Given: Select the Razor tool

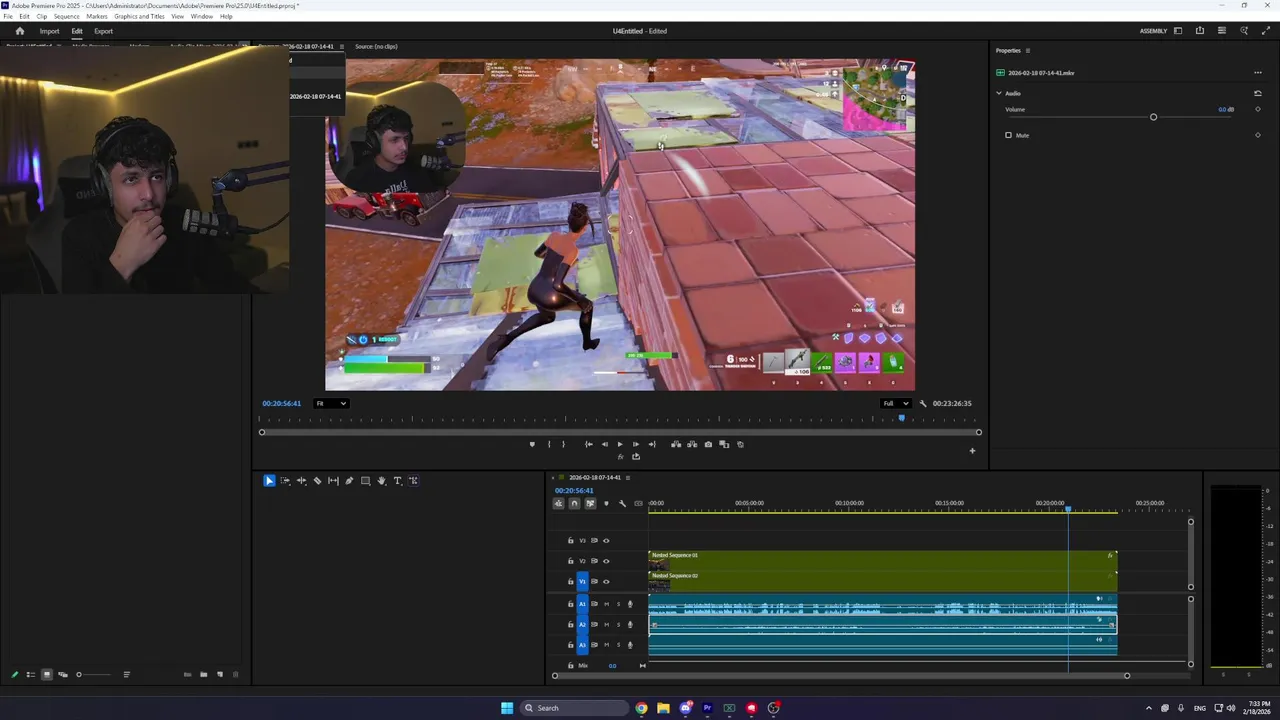Looking at the screenshot, I should pyautogui.click(x=317, y=481).
